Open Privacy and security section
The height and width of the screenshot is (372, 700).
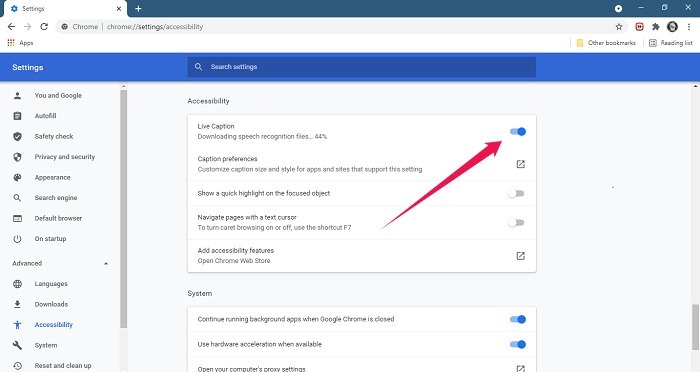coord(65,157)
